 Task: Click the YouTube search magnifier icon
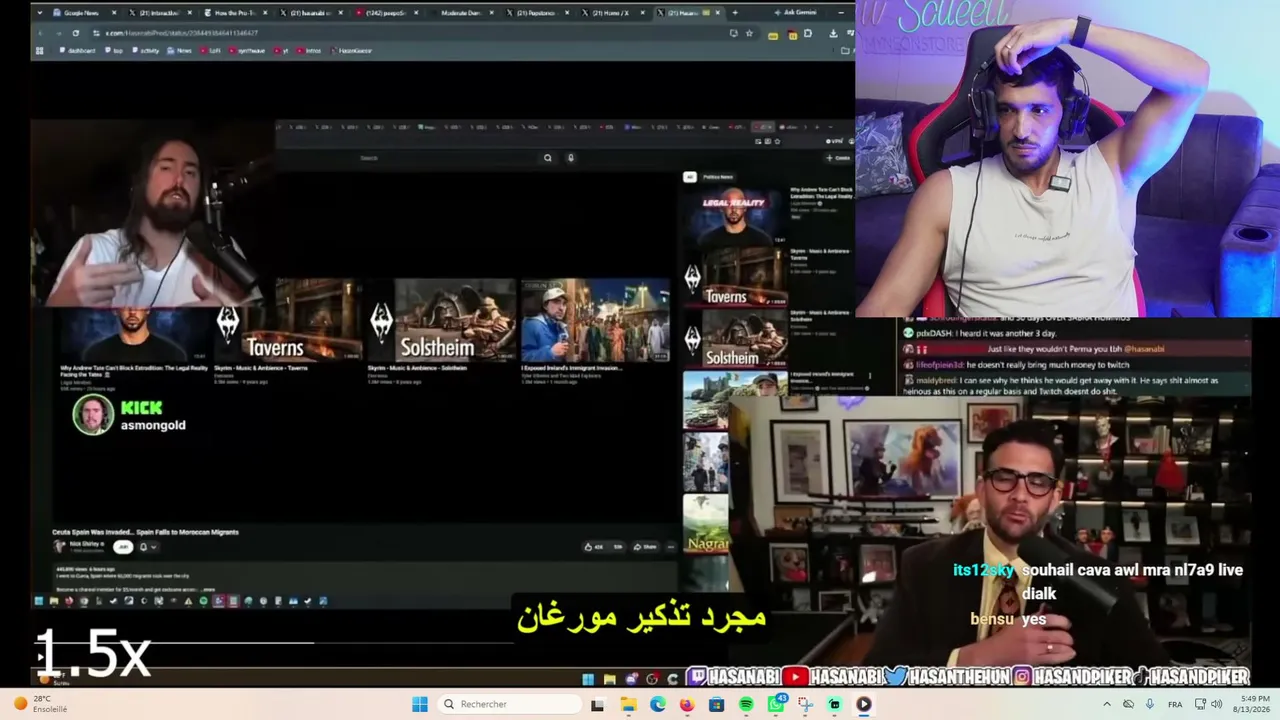tap(547, 157)
